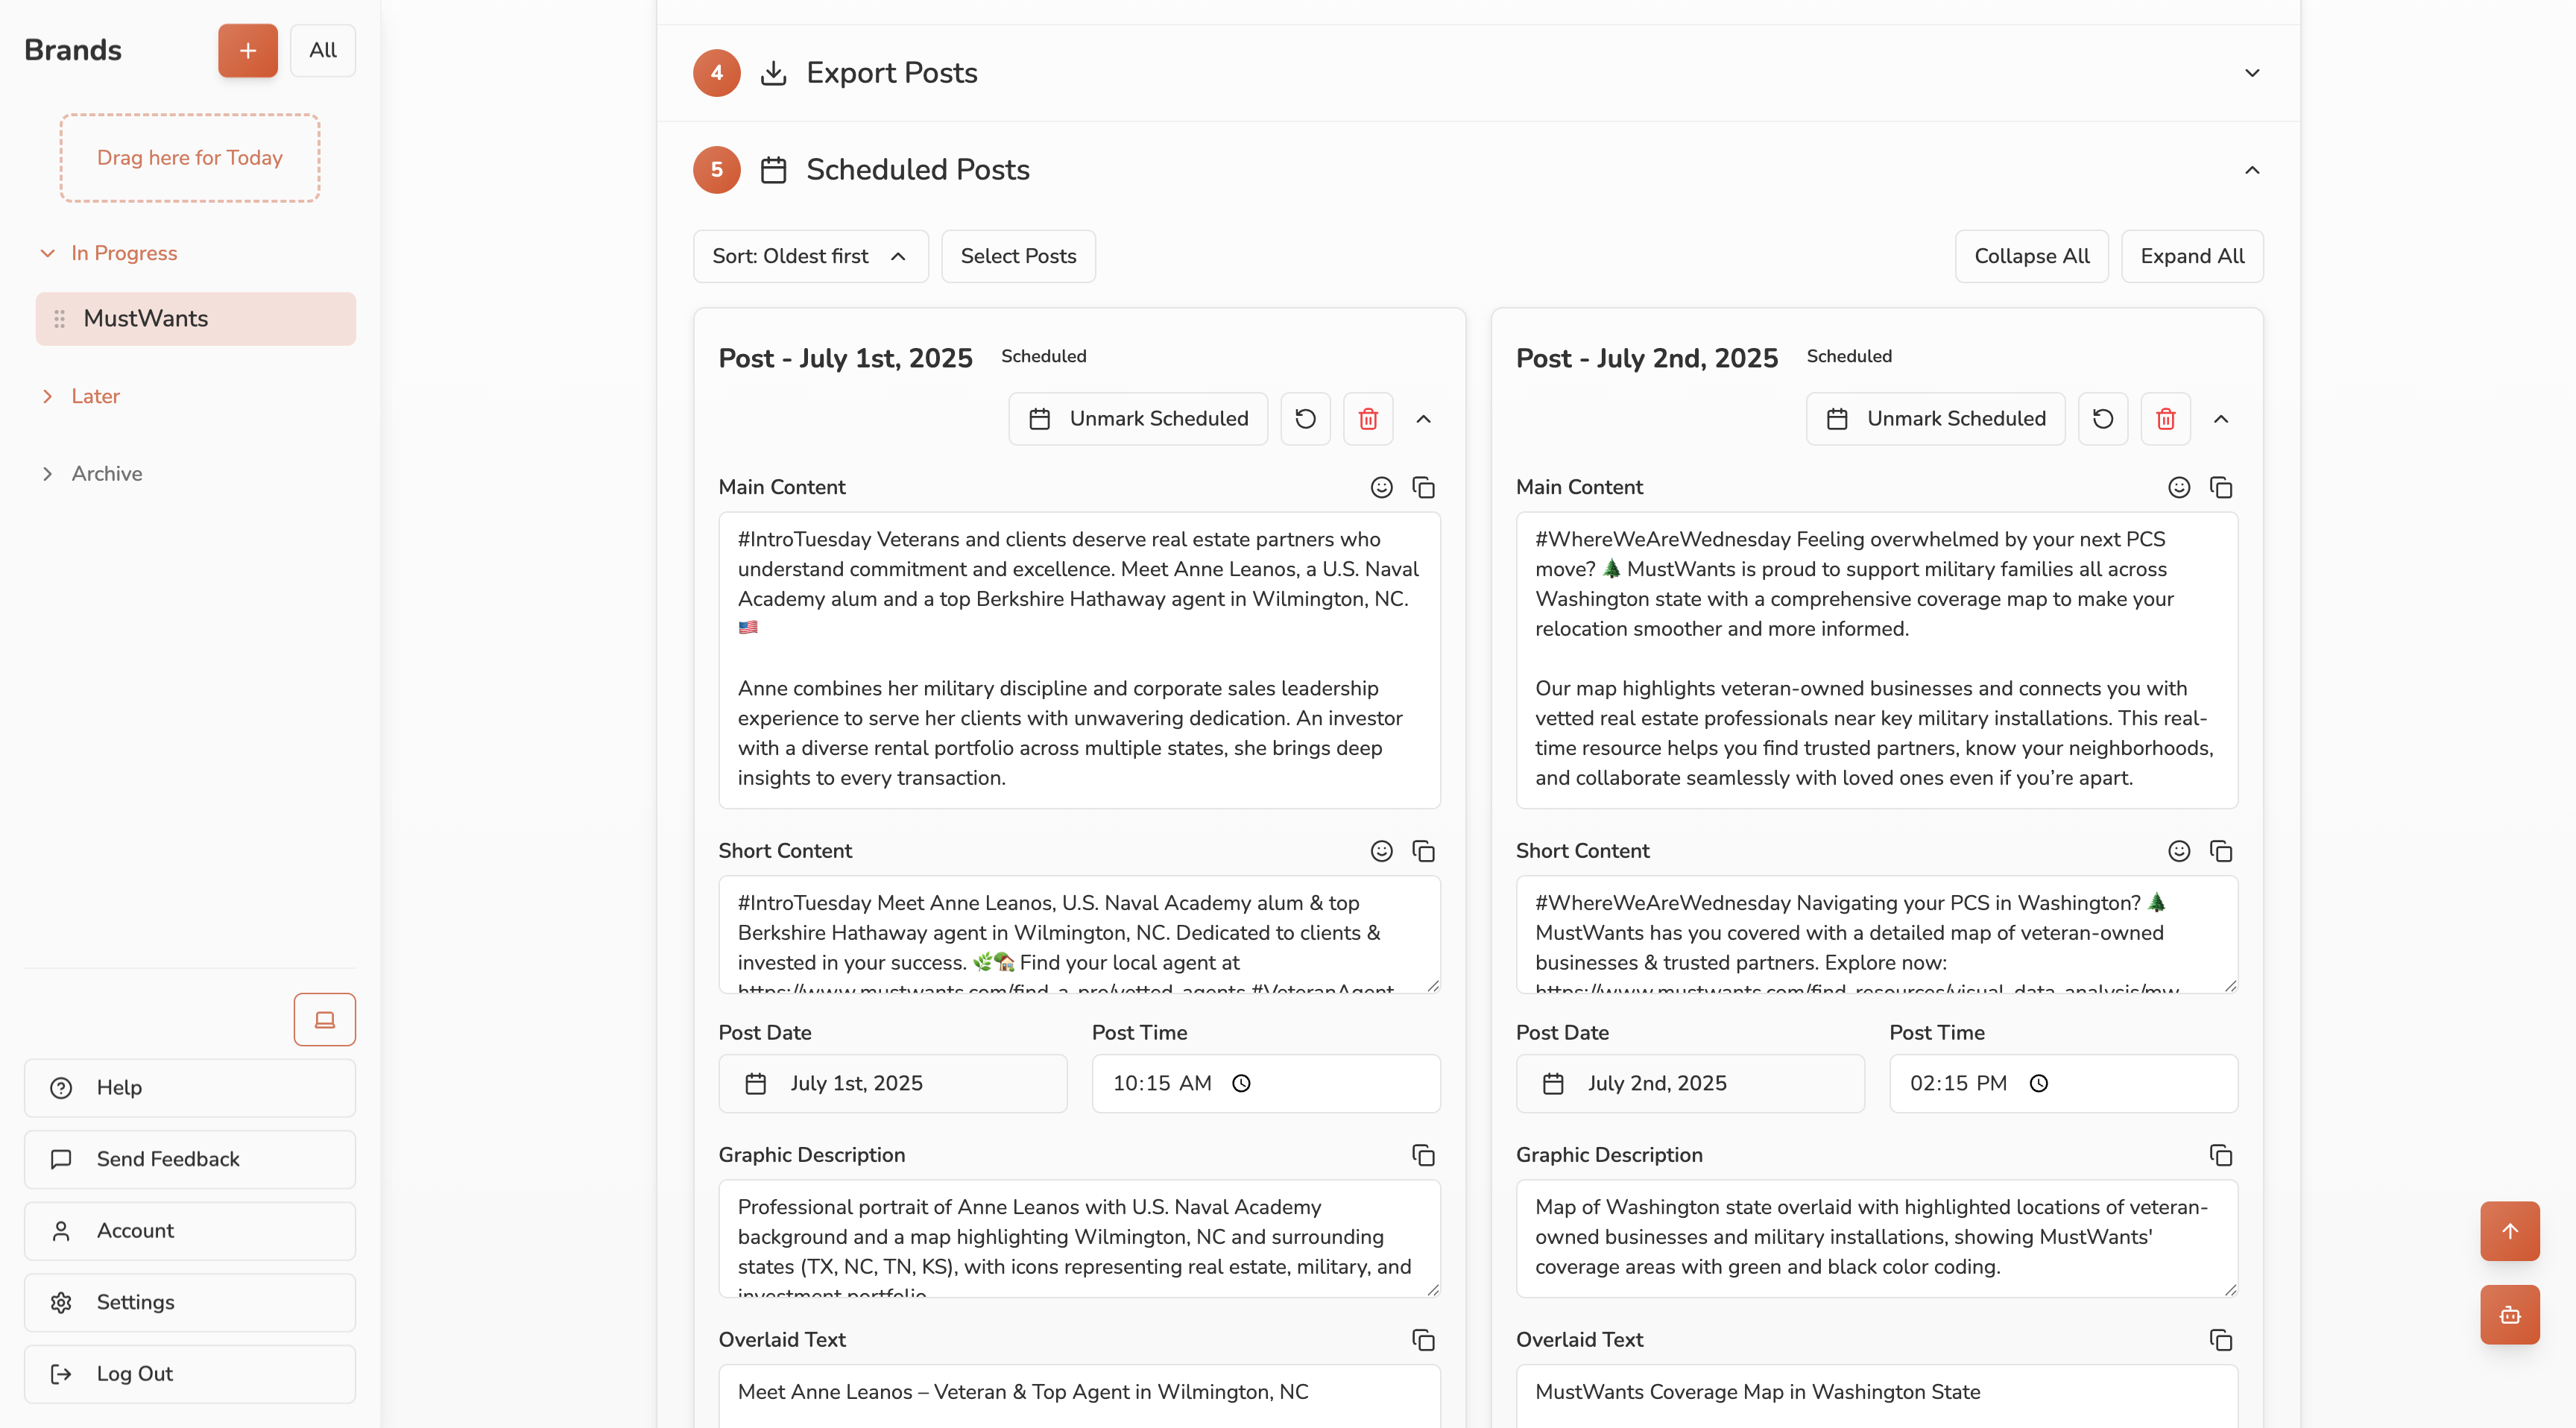Go to Account page
This screenshot has height=1428, width=2576.
(190, 1230)
